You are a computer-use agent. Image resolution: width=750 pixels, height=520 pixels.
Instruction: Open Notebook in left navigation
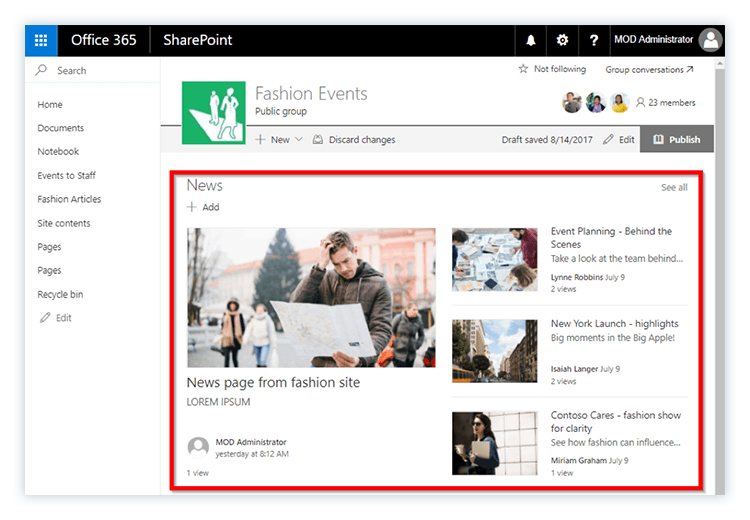(x=58, y=151)
